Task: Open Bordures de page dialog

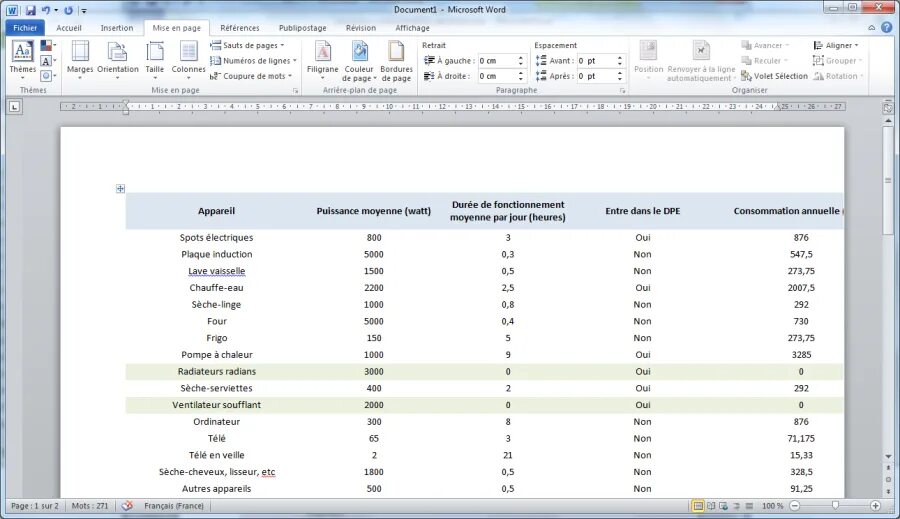Action: [x=396, y=60]
